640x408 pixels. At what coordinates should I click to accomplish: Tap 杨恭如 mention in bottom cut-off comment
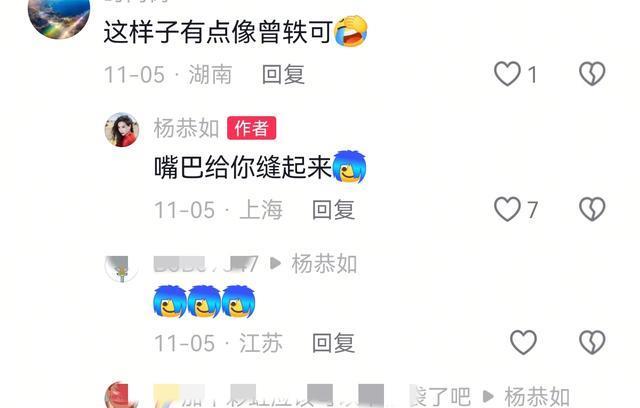click(537, 396)
